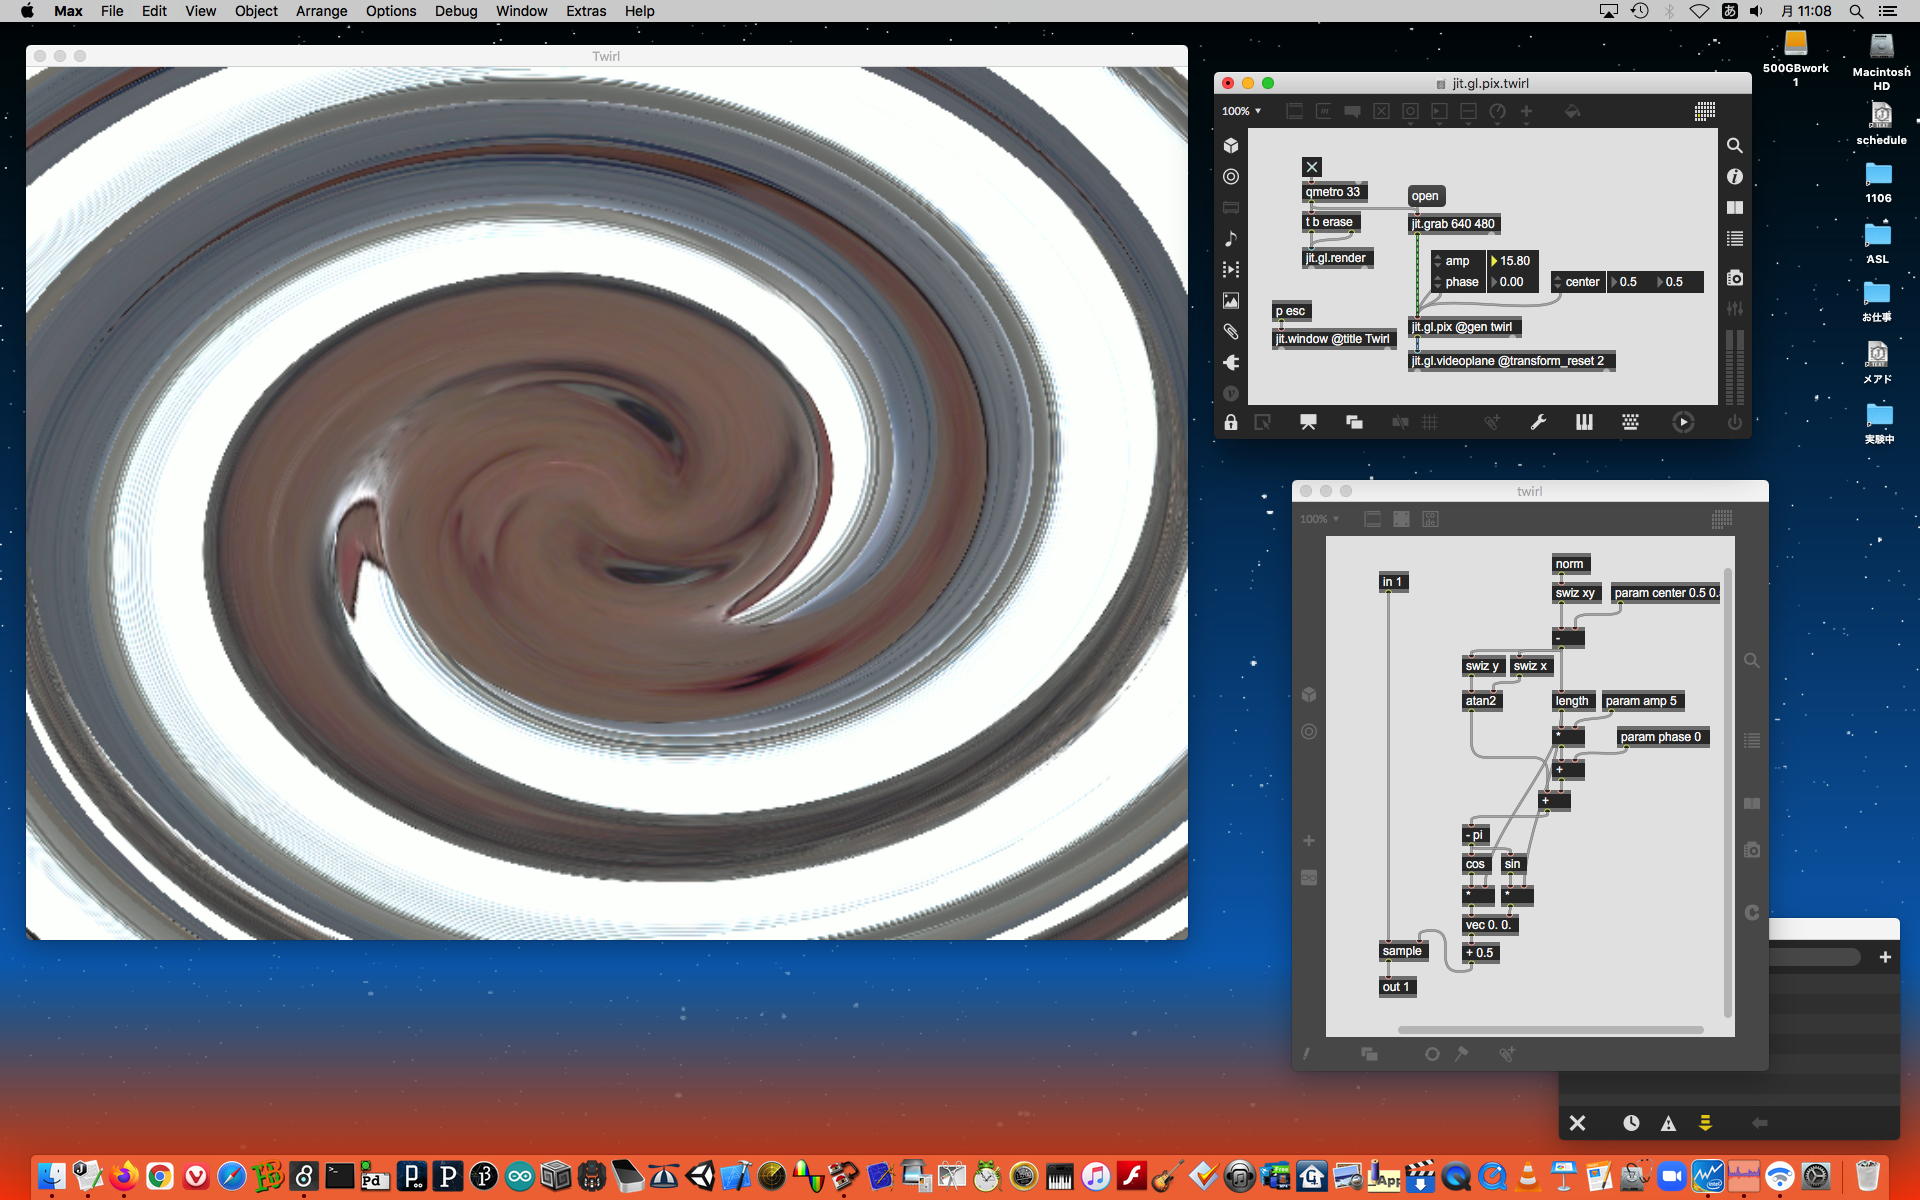Open the 100% zoom dropdown in jit.gl.pix.twirl
Image resolution: width=1920 pixels, height=1200 pixels.
pyautogui.click(x=1242, y=111)
